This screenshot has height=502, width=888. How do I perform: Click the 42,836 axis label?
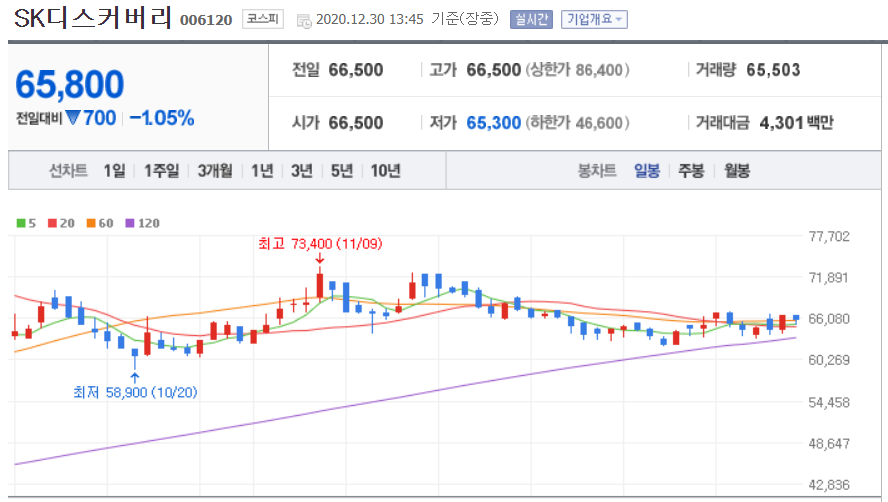click(x=829, y=485)
